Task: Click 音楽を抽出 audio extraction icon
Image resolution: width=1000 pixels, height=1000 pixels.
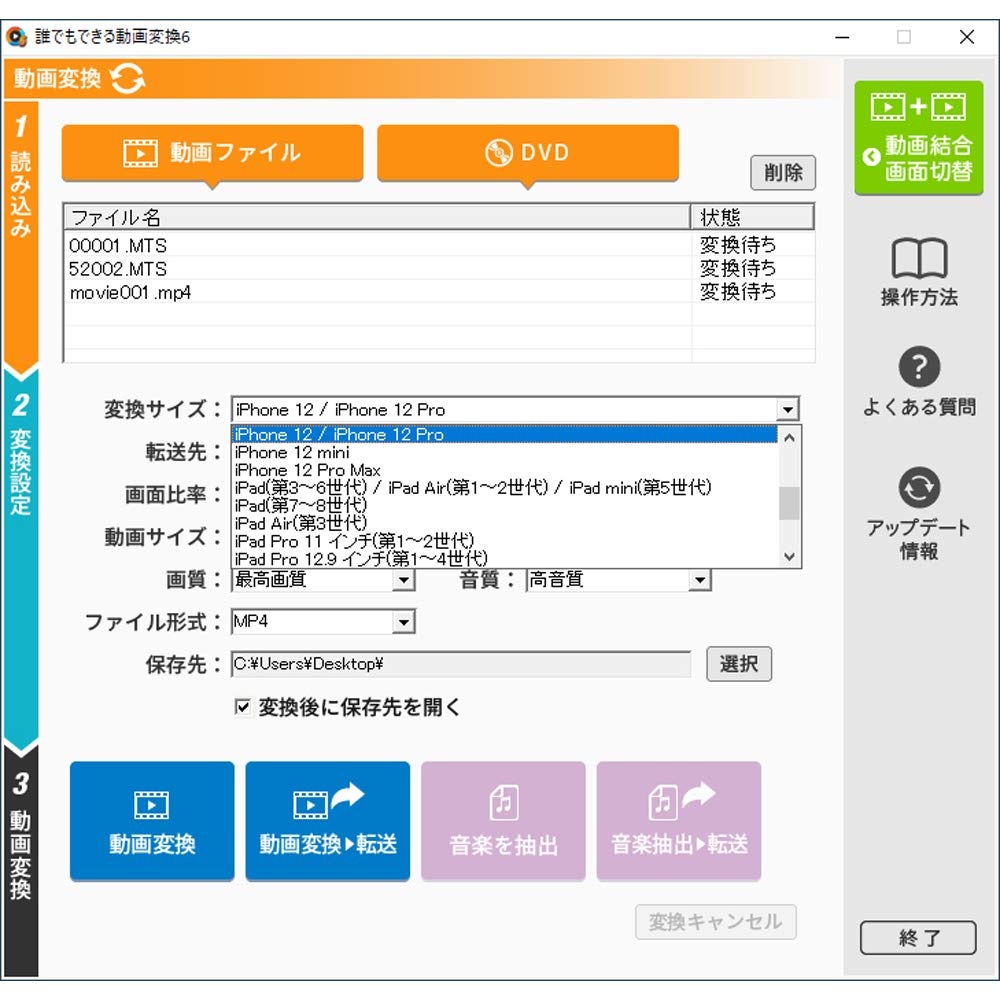Action: (x=503, y=820)
